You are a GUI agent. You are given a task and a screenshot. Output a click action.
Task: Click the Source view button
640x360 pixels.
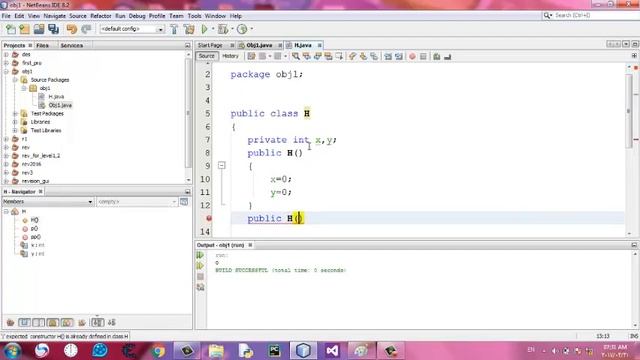tap(207, 56)
